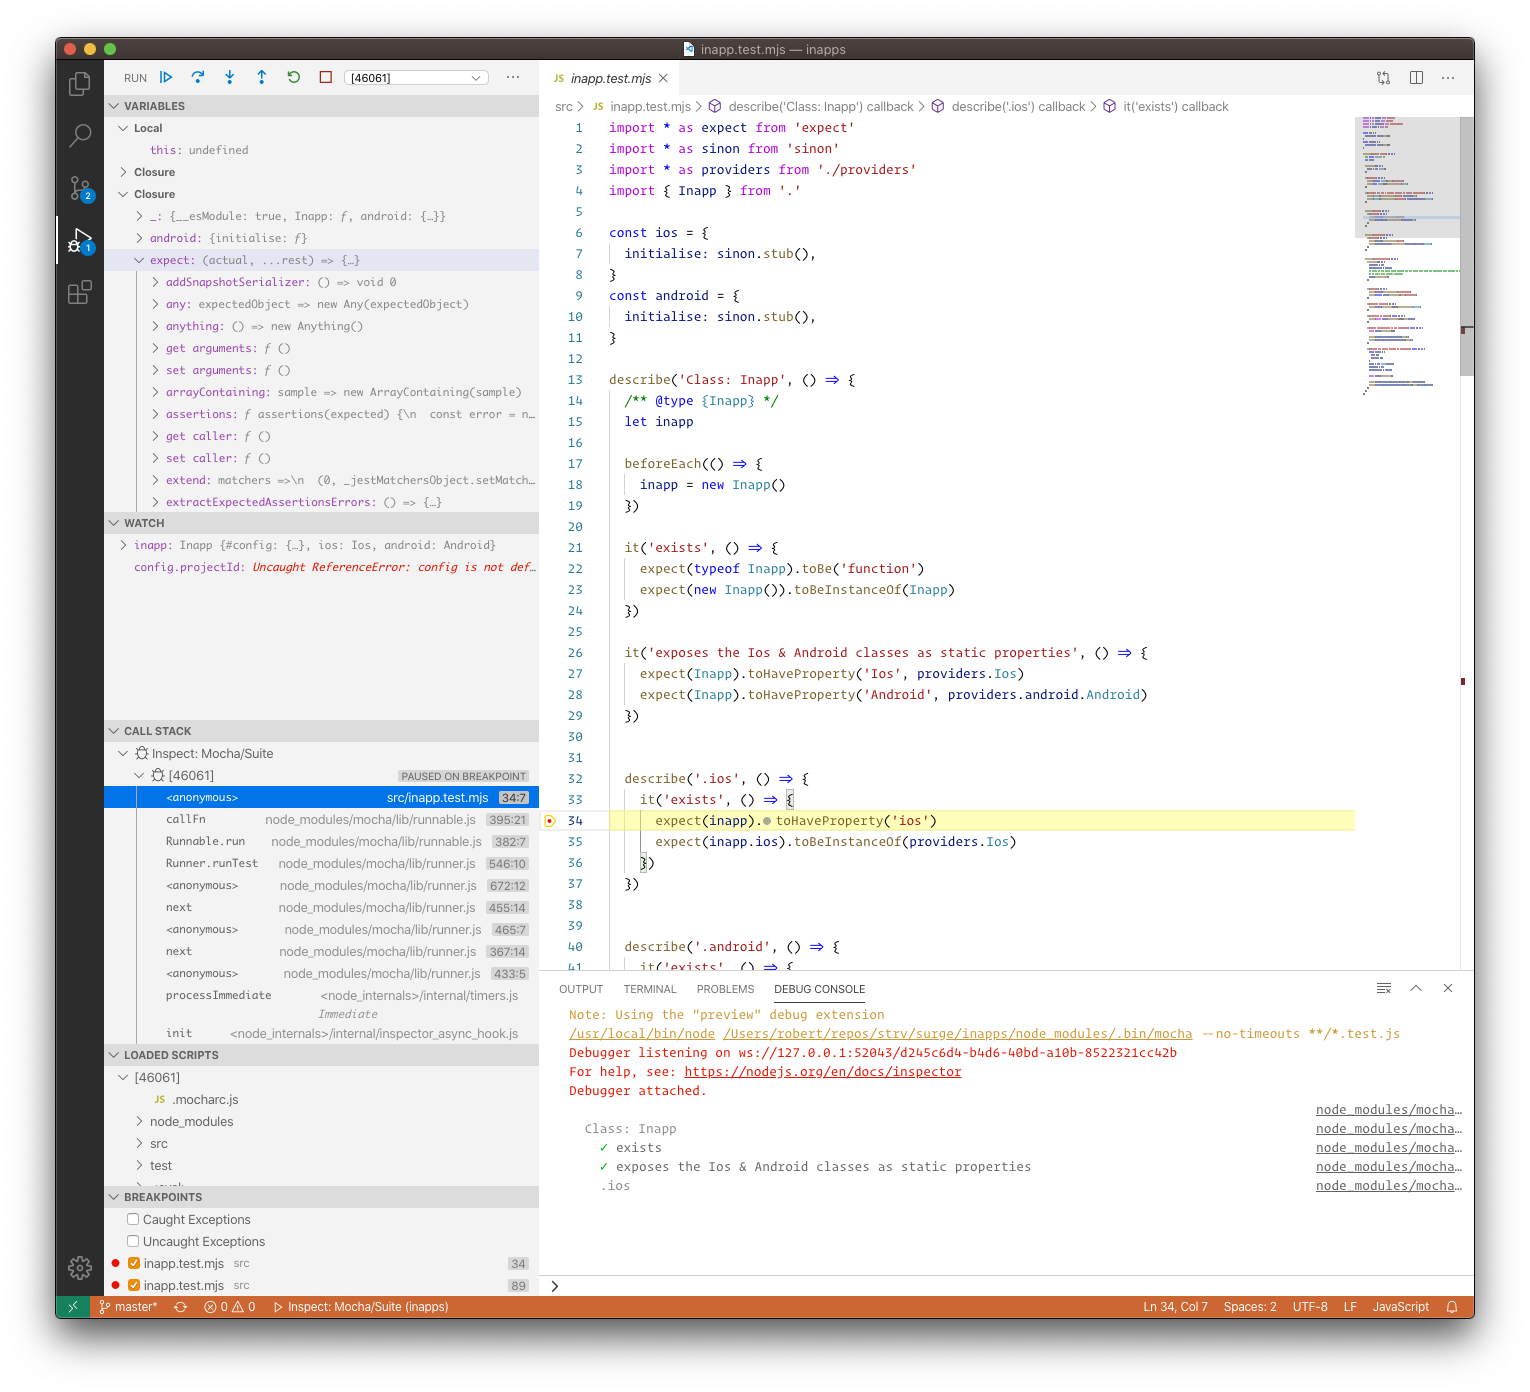Viewport: 1530px width, 1392px height.
Task: Disable the inapp.test.mjs line 34 breakpoint
Action: tap(134, 1263)
